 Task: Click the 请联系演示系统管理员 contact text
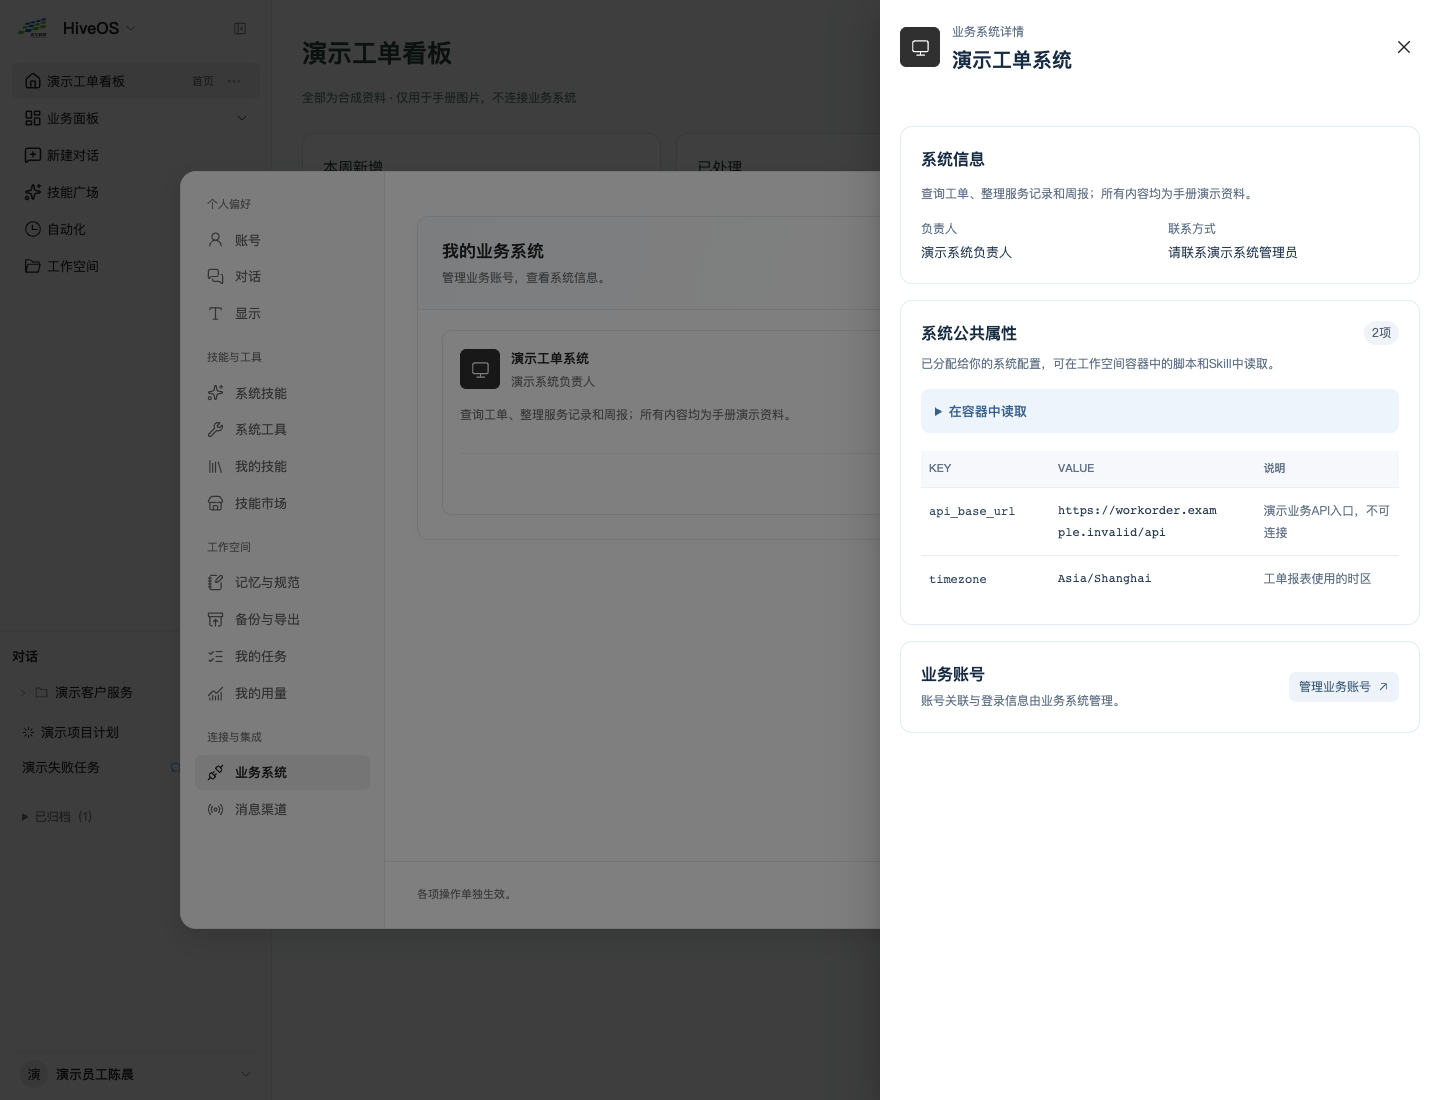[x=1232, y=252]
